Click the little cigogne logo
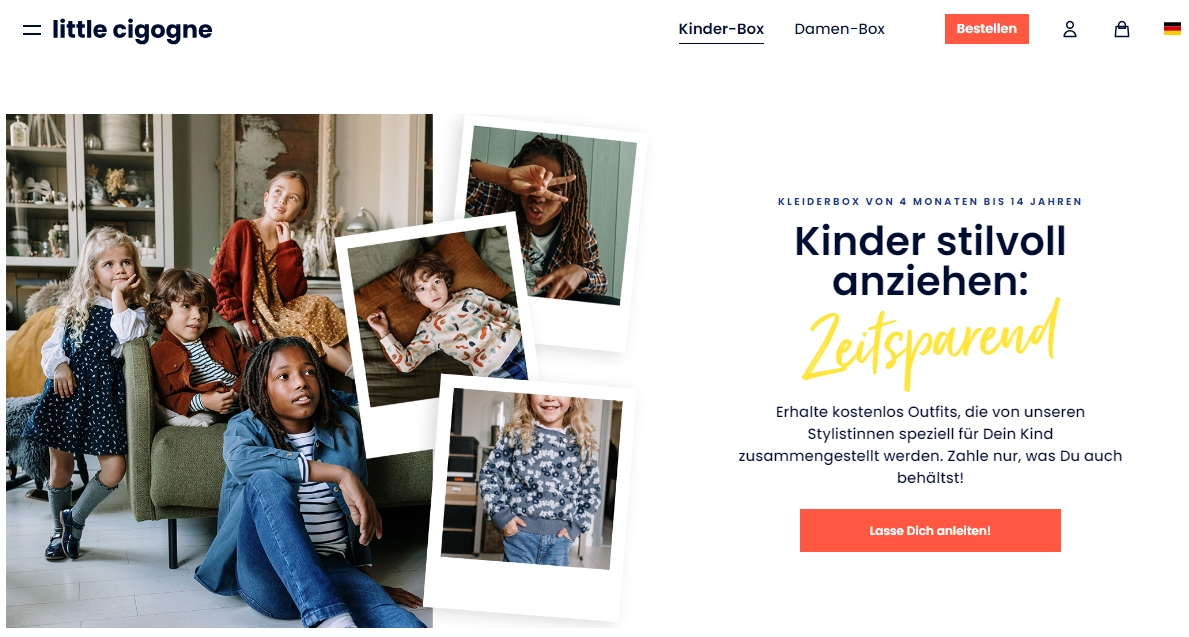Screen dimensions: 1189x637 point(132,30)
